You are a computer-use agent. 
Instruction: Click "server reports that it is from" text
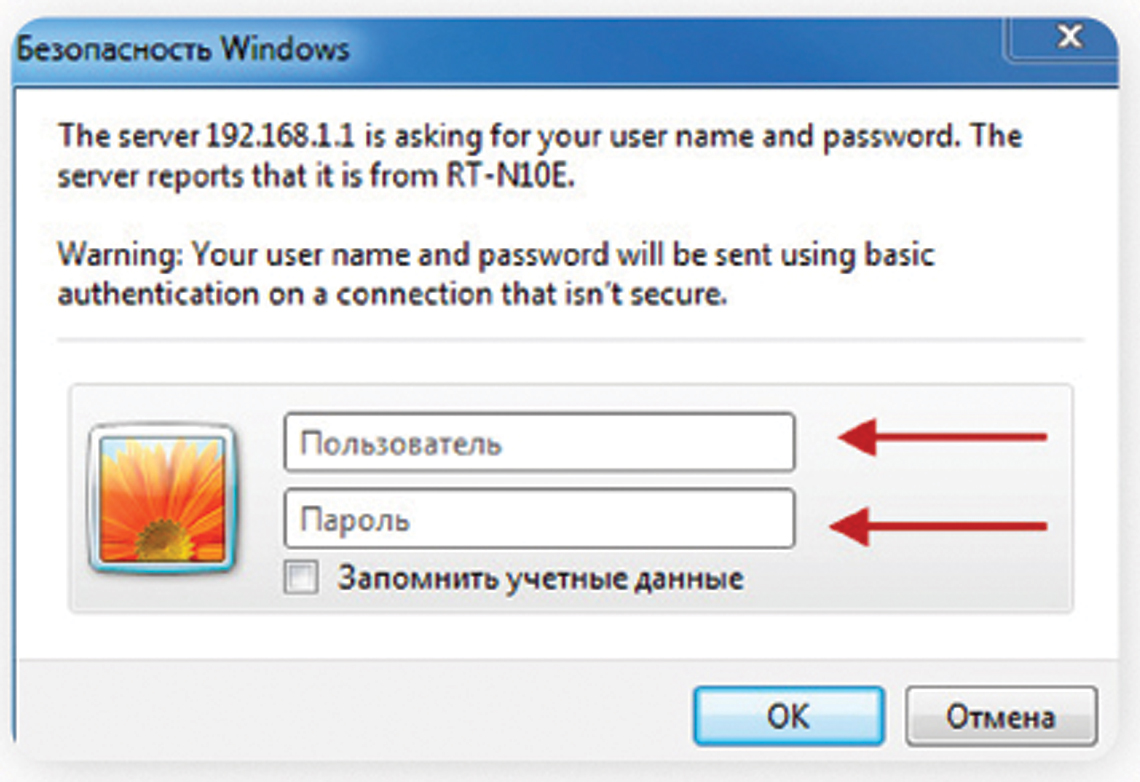click(248, 176)
